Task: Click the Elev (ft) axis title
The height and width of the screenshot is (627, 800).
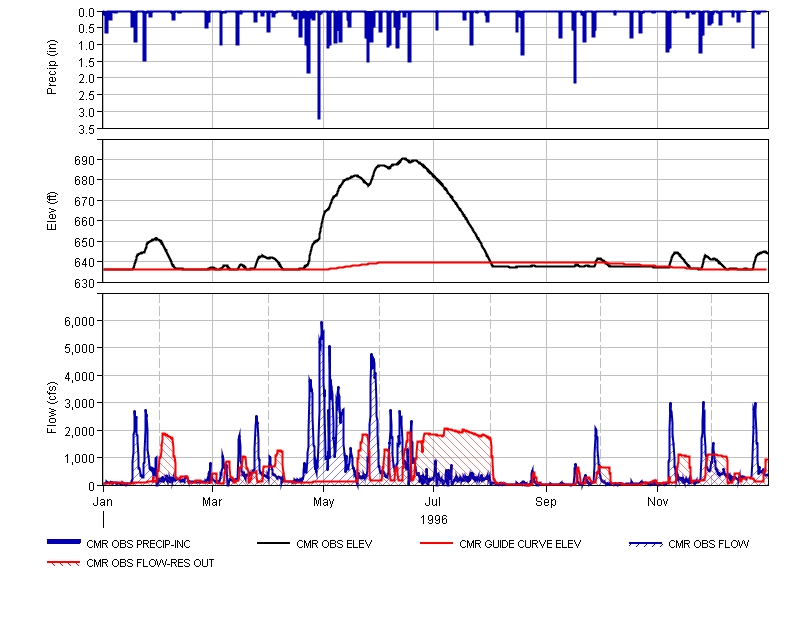Action: click(x=52, y=211)
